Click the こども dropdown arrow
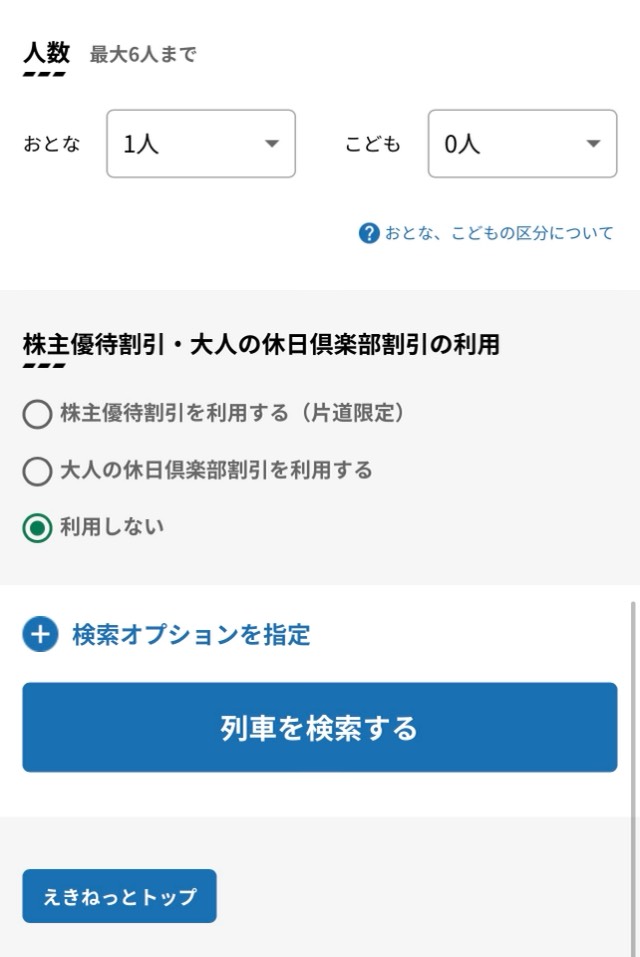640x957 pixels. click(x=593, y=144)
